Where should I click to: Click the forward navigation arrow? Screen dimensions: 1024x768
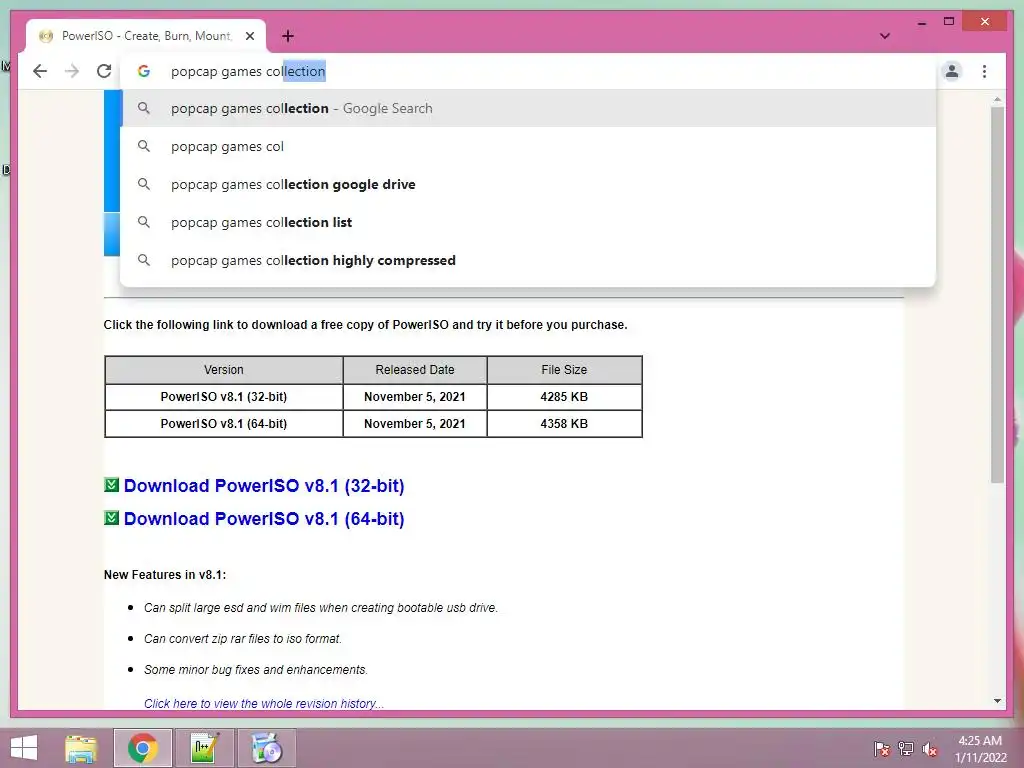tap(72, 71)
